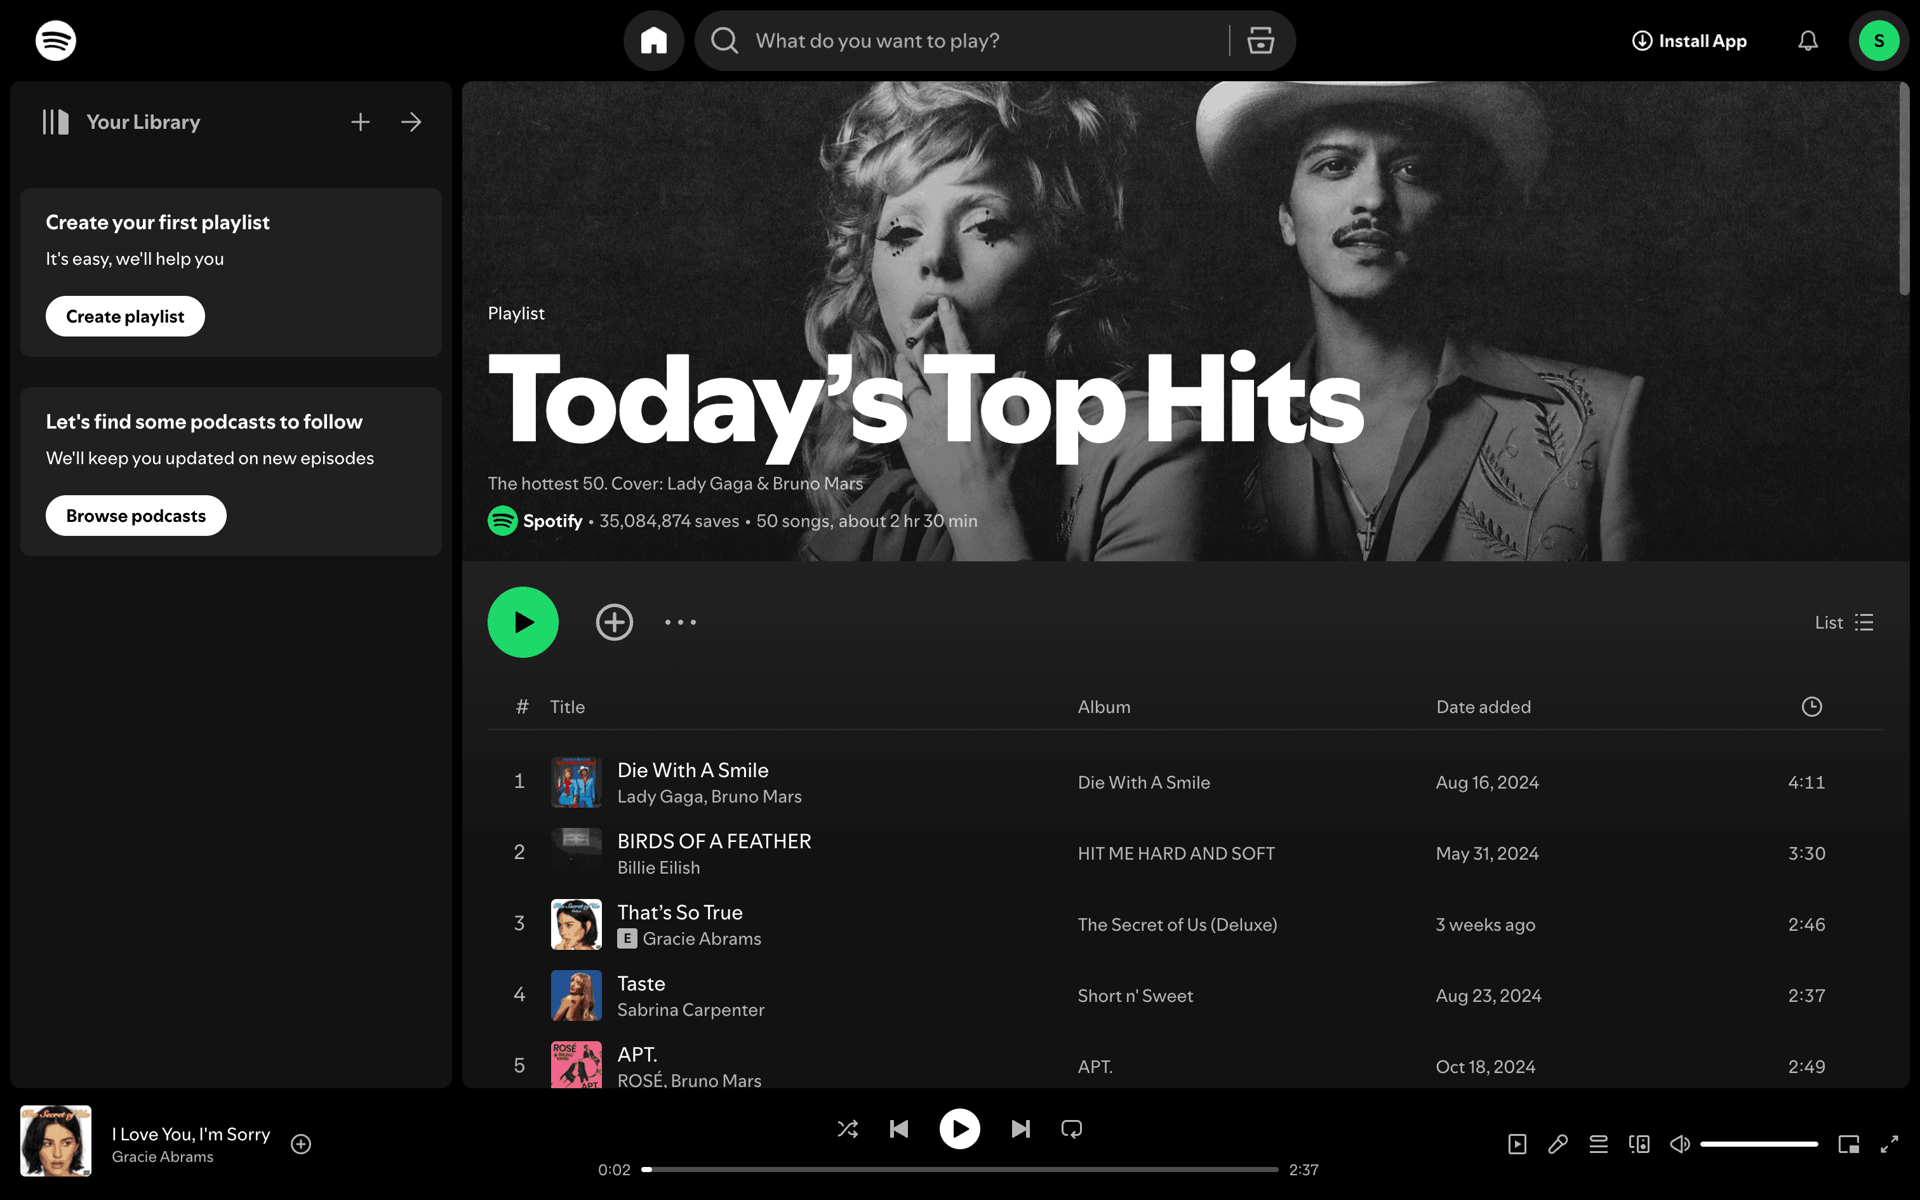Click Date added column header
Viewport: 1920px width, 1200px height.
(1483, 707)
